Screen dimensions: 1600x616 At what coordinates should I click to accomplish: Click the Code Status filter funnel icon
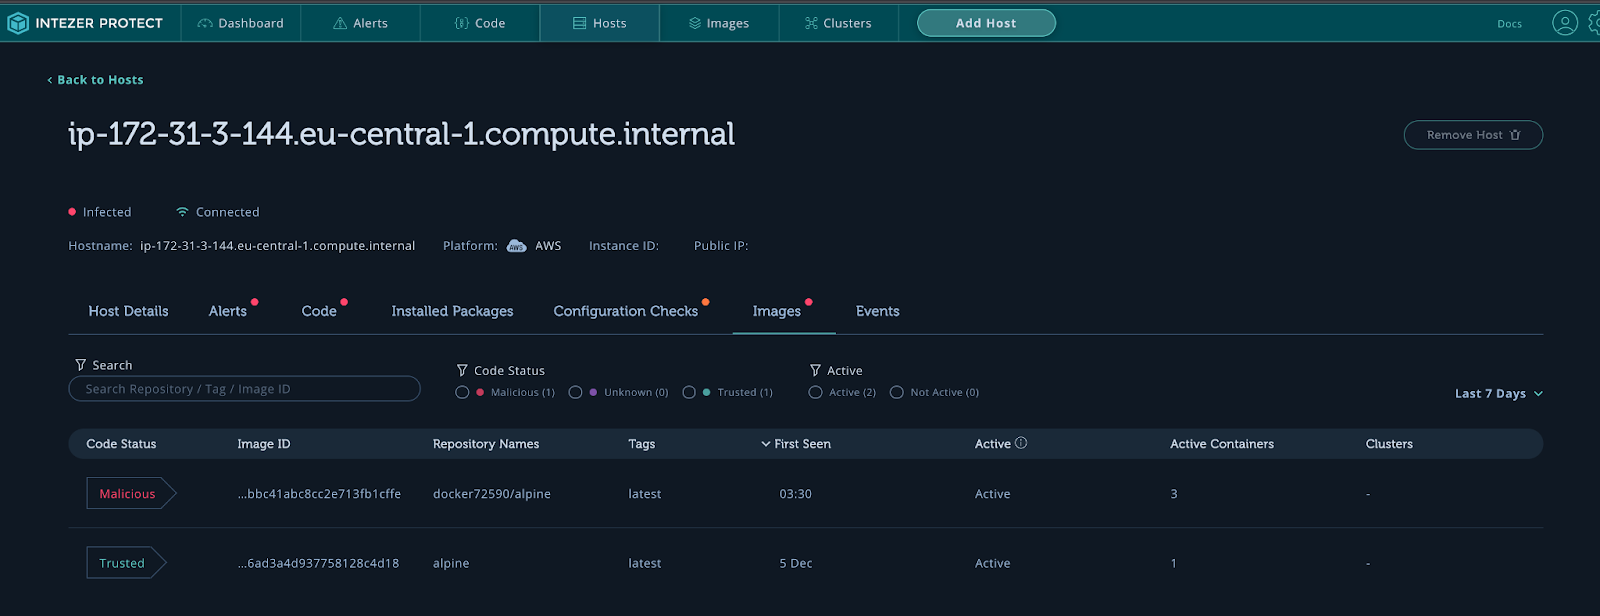[462, 370]
